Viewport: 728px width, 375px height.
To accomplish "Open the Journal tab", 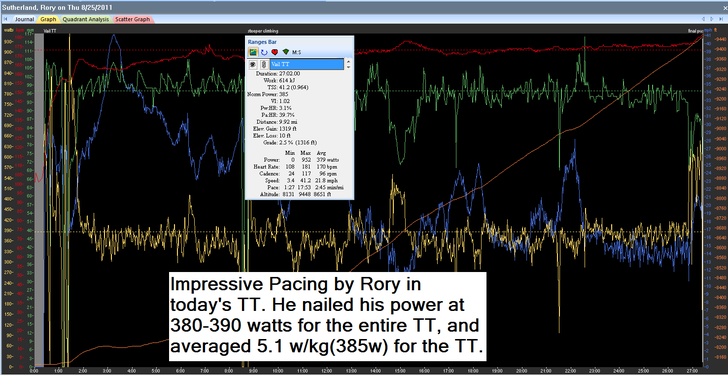I will [24, 19].
